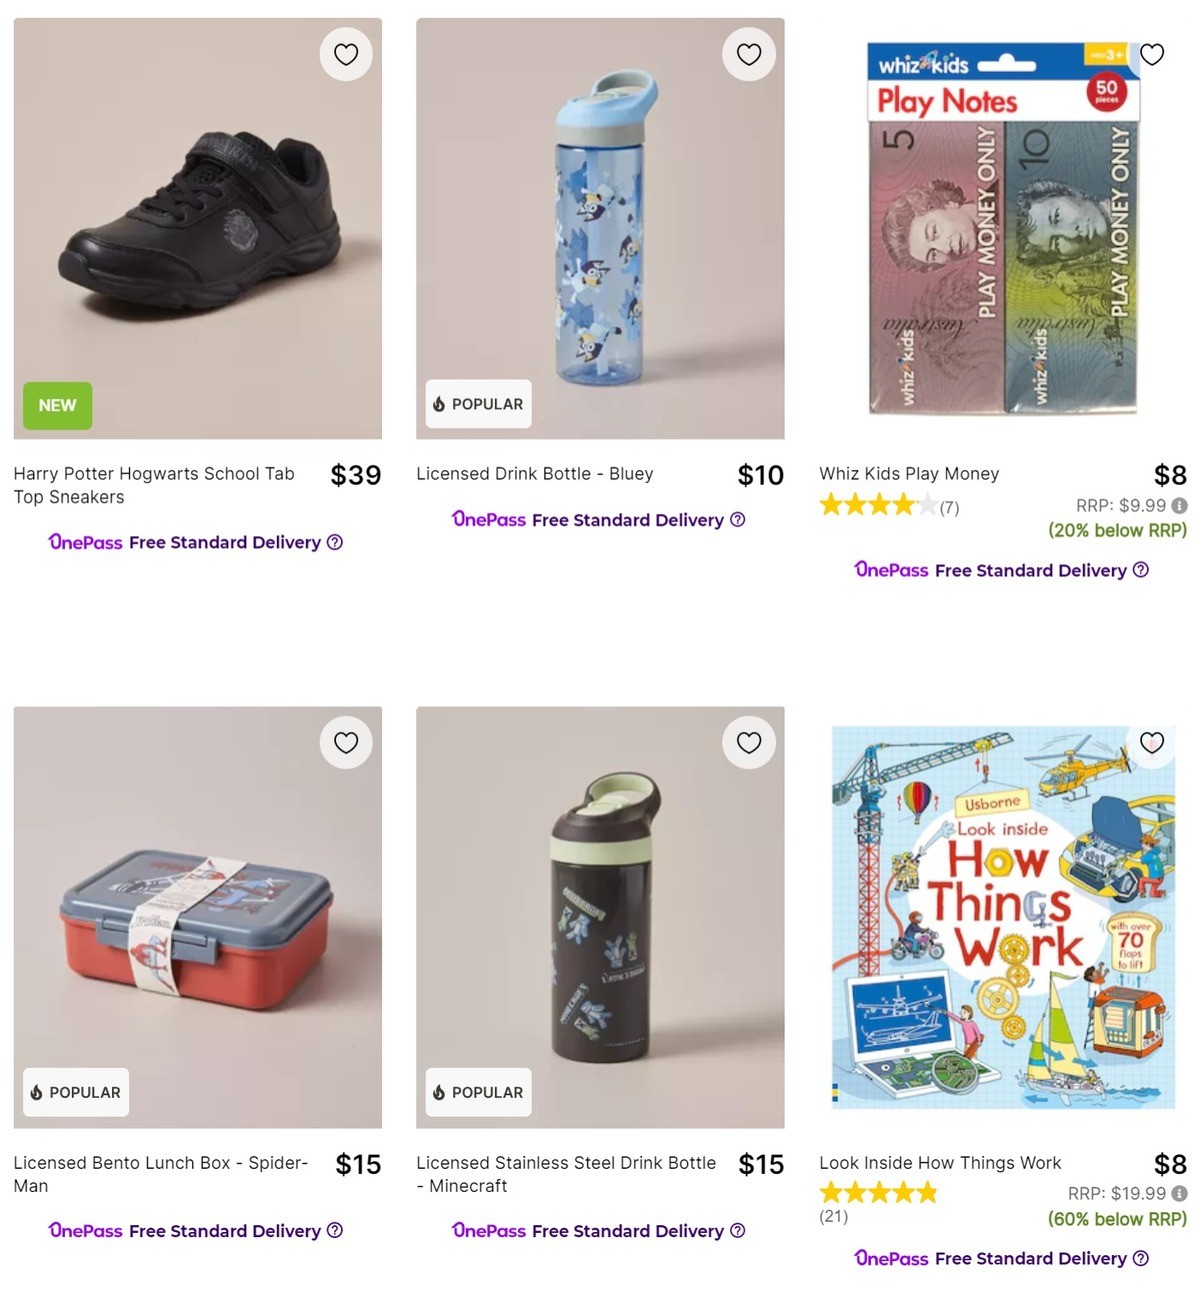Toggle favorite heart on Minecraft drink bottle

tap(749, 743)
